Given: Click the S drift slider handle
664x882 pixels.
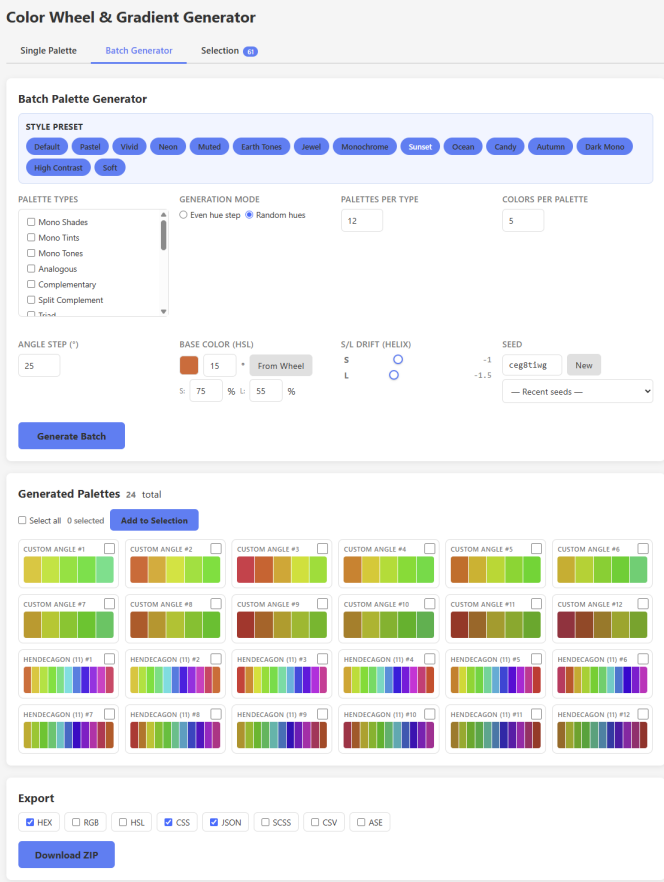Looking at the screenshot, I should click(x=398, y=359).
